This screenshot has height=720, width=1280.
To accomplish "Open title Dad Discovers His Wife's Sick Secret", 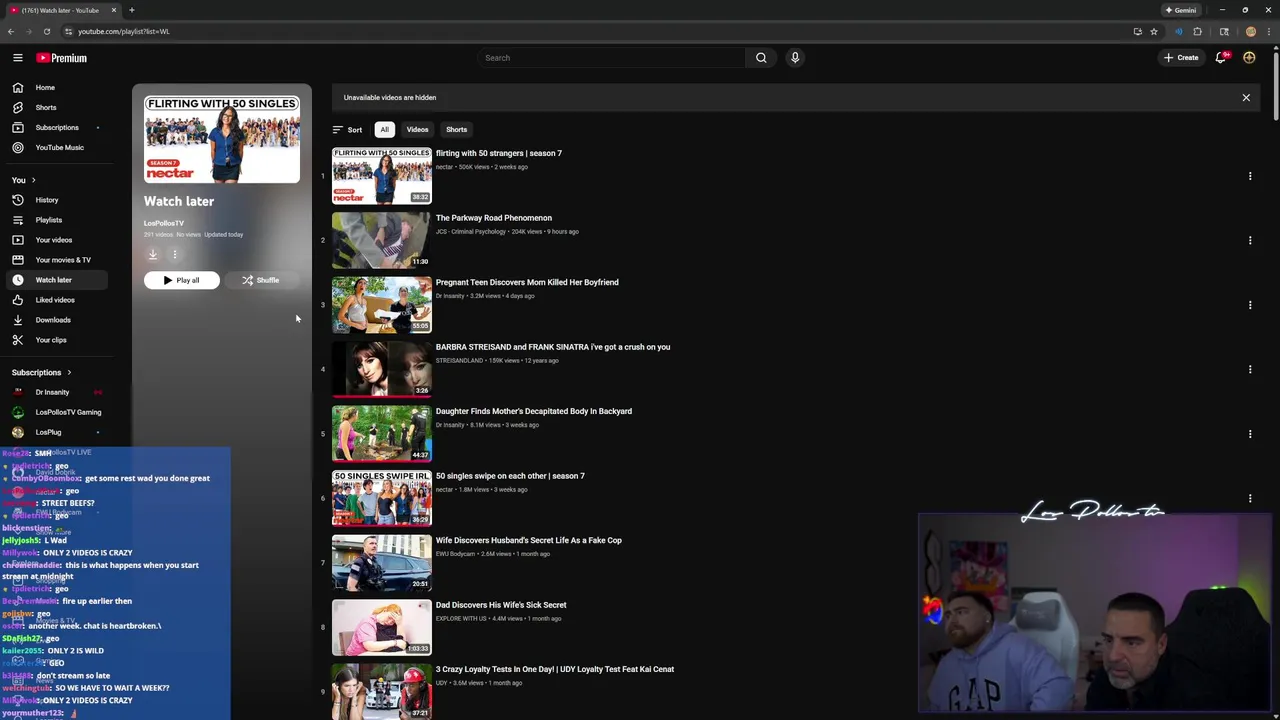I will 501,605.
